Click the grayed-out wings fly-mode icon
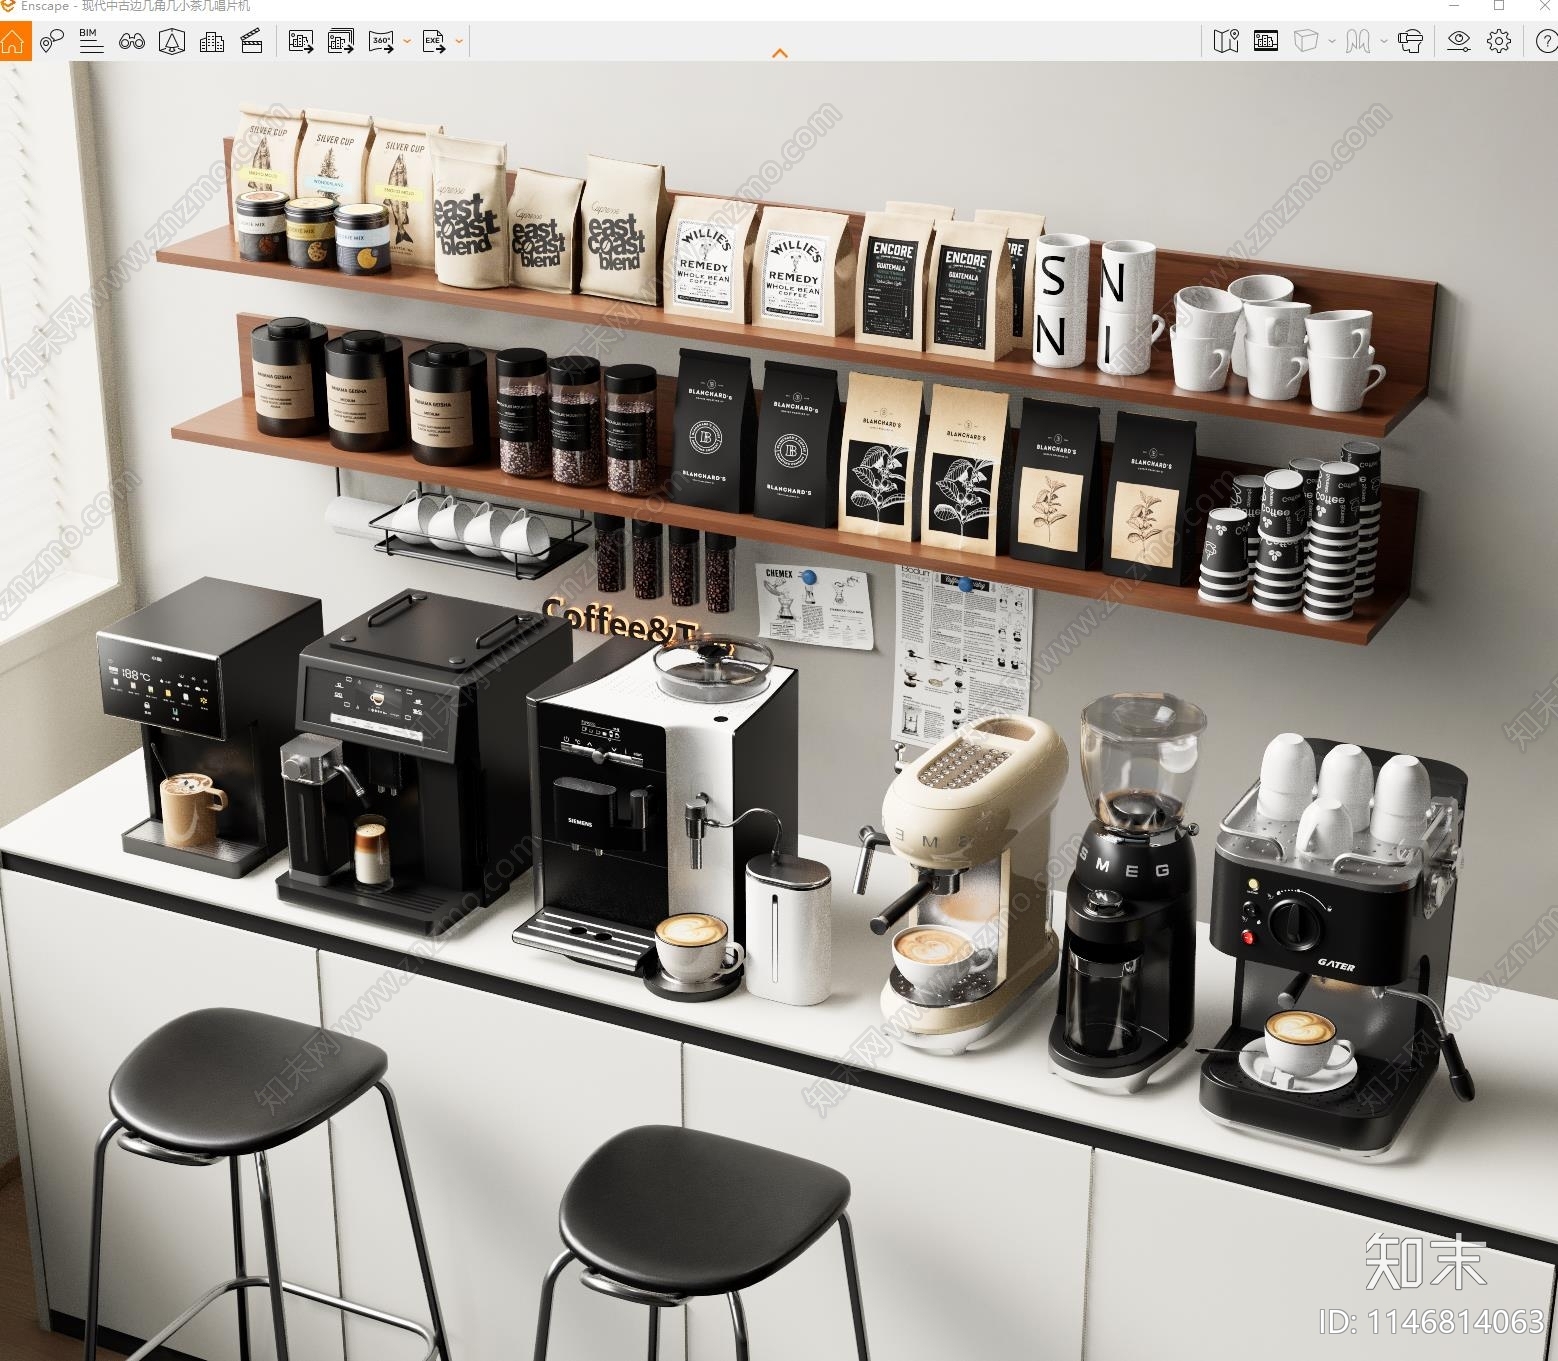1558x1361 pixels. (1358, 41)
